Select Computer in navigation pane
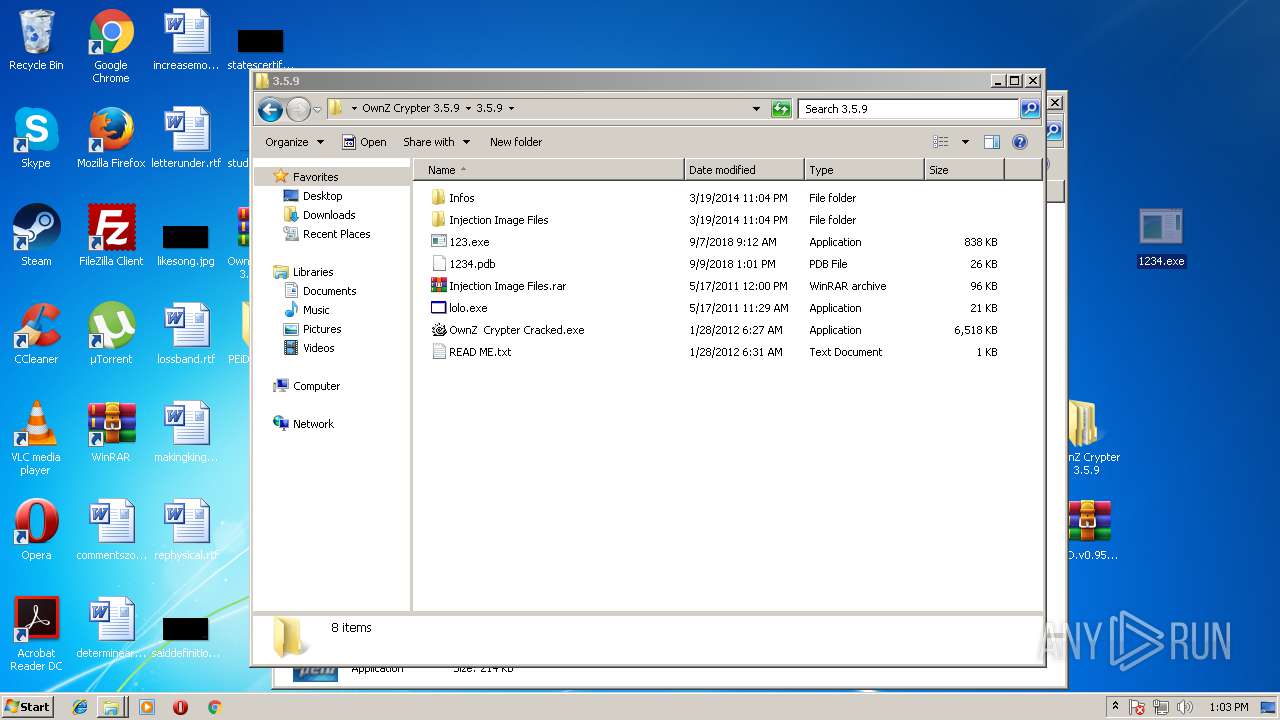The image size is (1280, 720). [x=316, y=386]
